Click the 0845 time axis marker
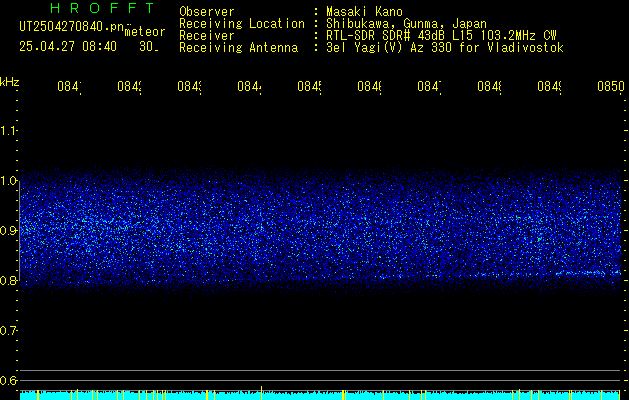The image size is (629, 400). click(x=309, y=87)
